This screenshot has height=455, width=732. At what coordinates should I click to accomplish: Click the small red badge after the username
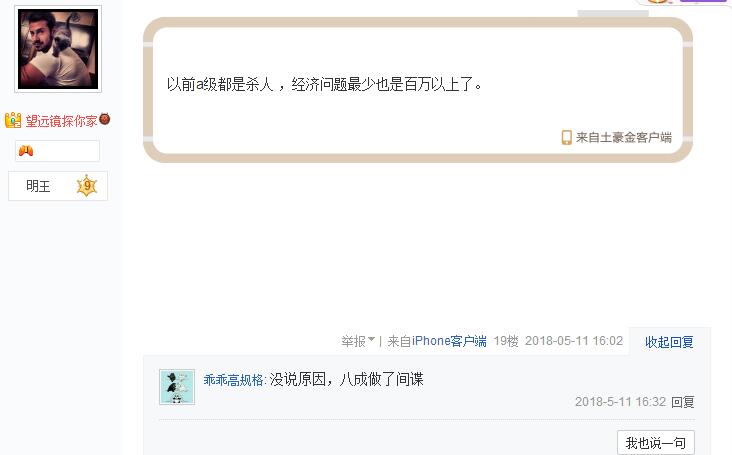point(105,119)
